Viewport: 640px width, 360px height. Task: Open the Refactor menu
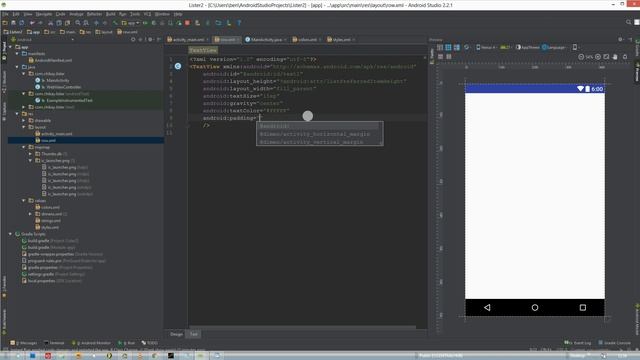click(94, 14)
